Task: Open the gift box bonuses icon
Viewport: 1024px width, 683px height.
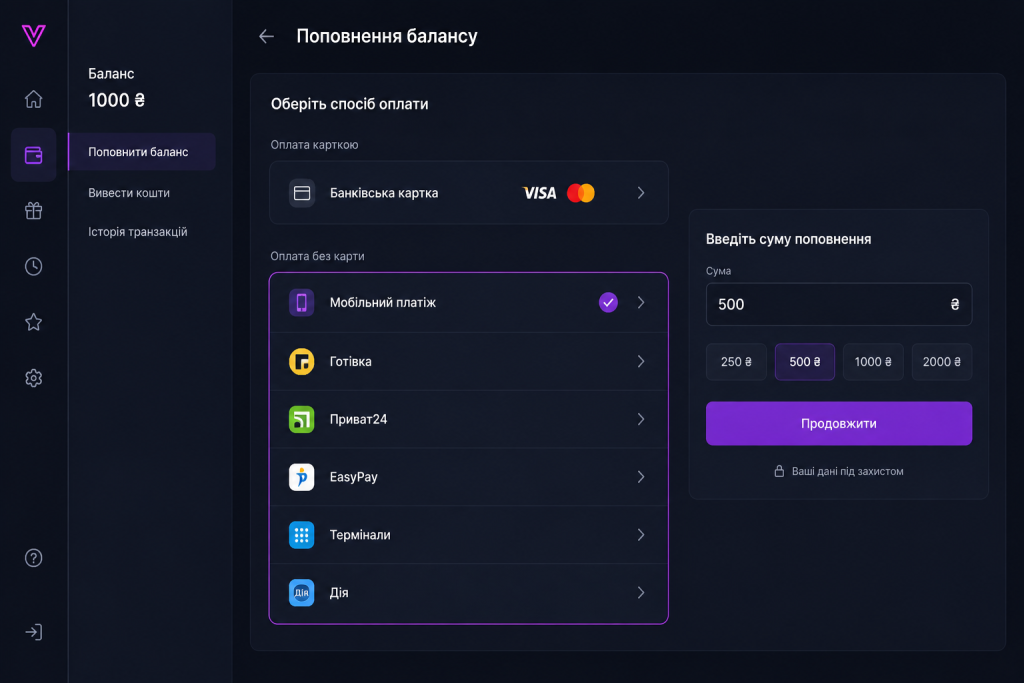Action: click(33, 211)
